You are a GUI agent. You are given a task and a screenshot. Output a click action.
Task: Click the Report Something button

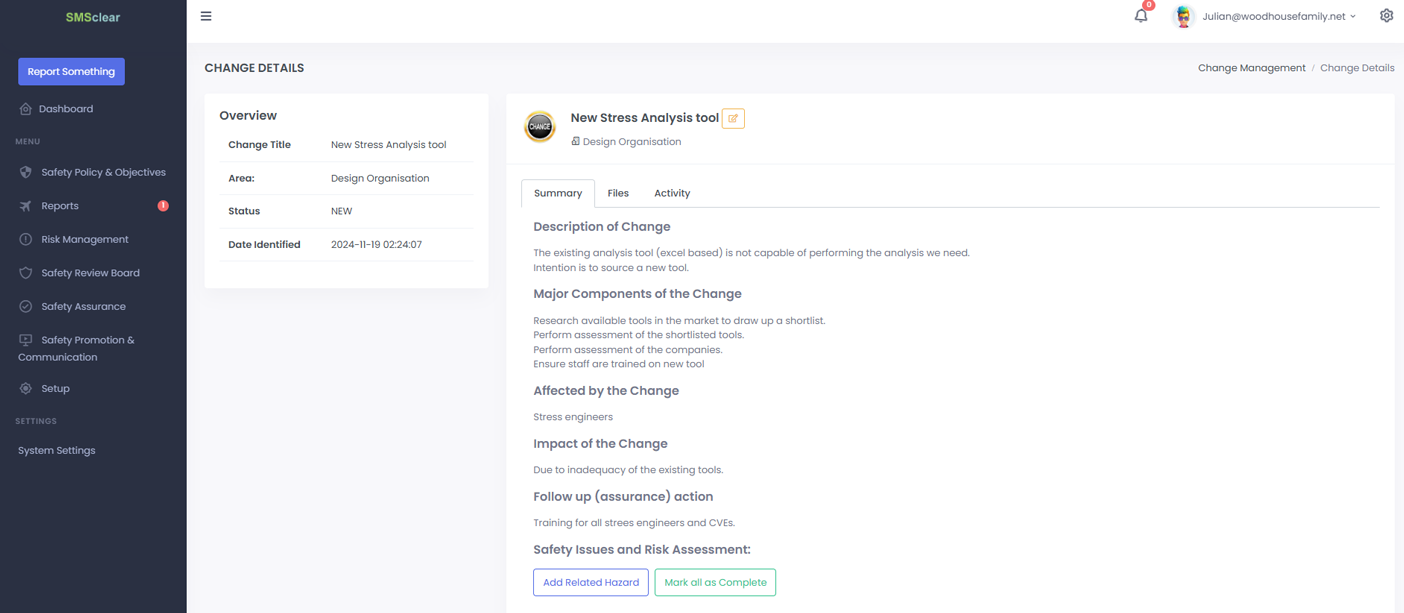71,72
